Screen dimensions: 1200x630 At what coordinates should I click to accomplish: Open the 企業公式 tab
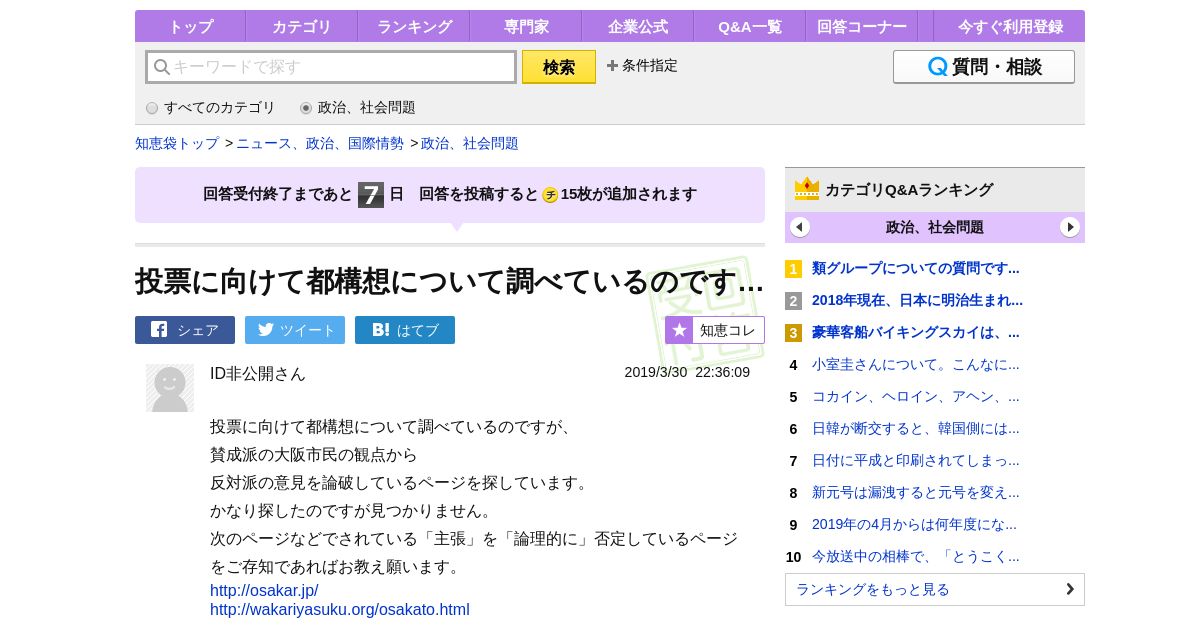(638, 26)
